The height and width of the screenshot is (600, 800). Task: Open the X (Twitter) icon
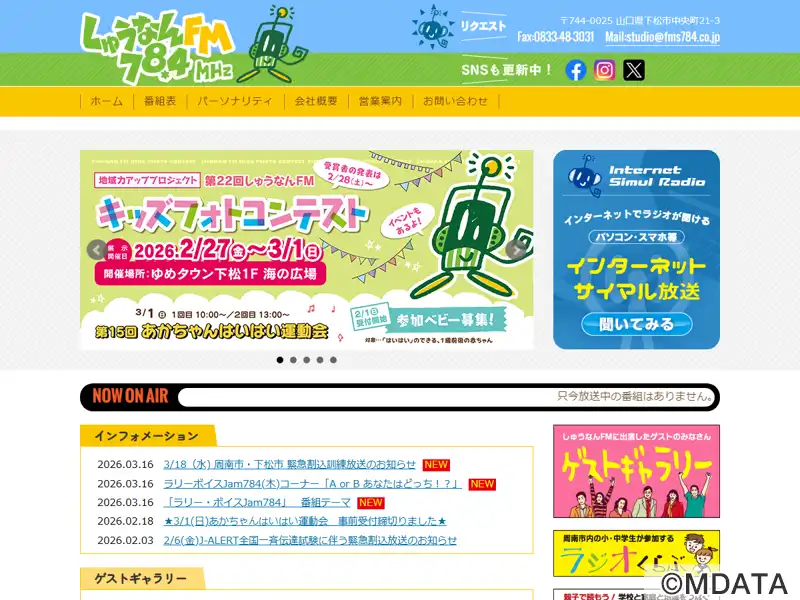[x=634, y=70]
